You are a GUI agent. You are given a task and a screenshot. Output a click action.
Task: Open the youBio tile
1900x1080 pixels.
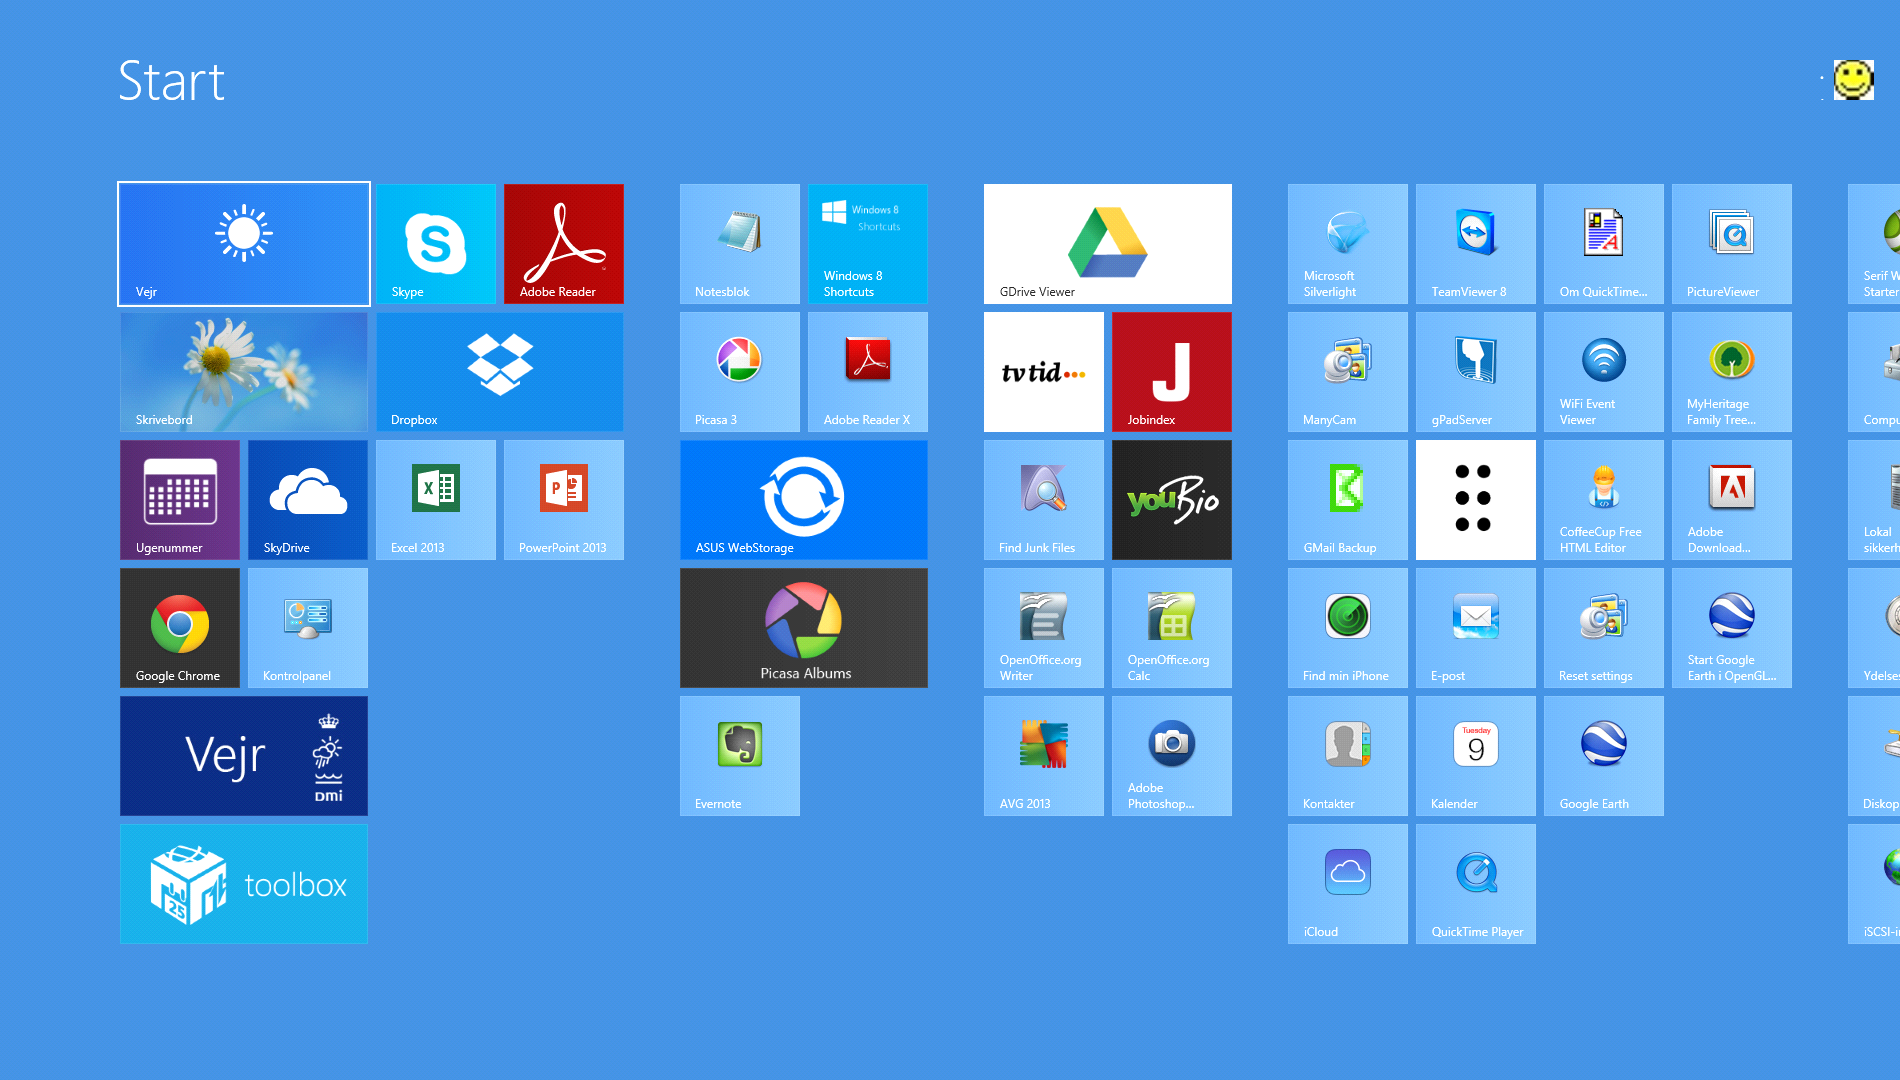1172,500
